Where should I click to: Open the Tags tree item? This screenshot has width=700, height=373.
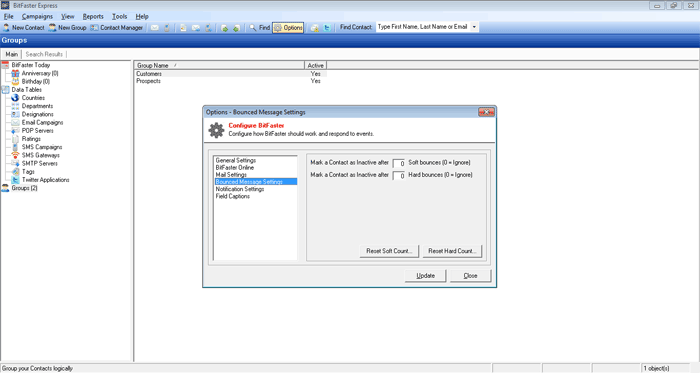coord(23,172)
